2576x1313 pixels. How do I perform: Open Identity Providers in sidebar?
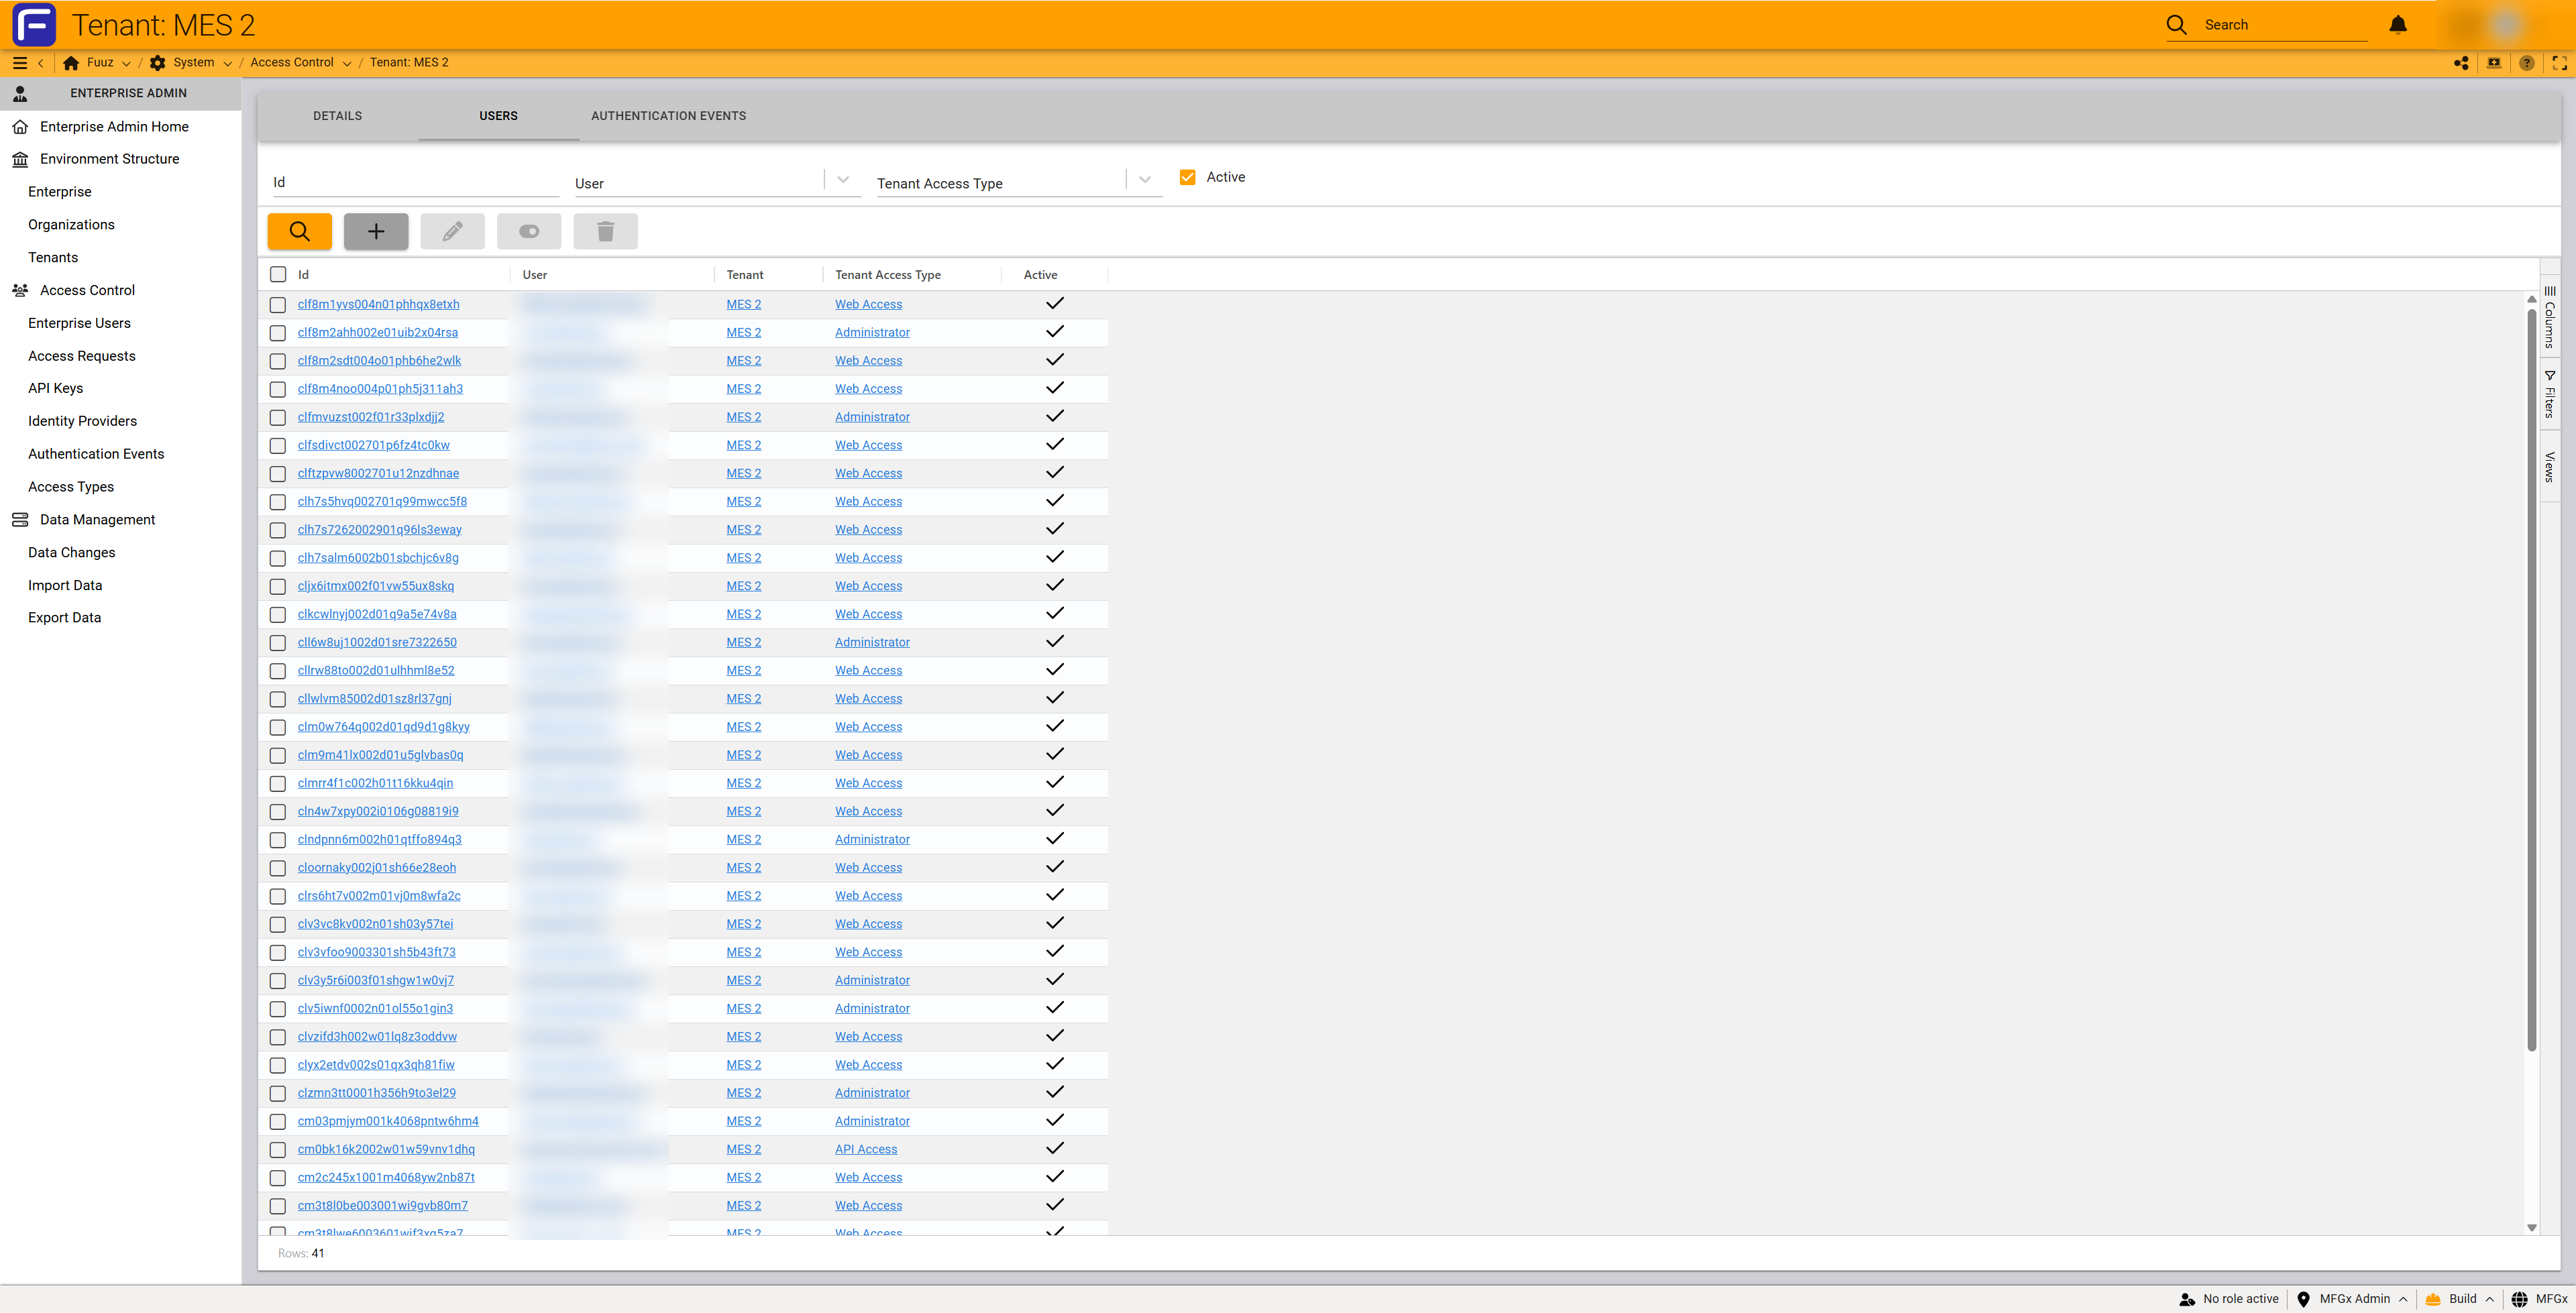(82, 421)
